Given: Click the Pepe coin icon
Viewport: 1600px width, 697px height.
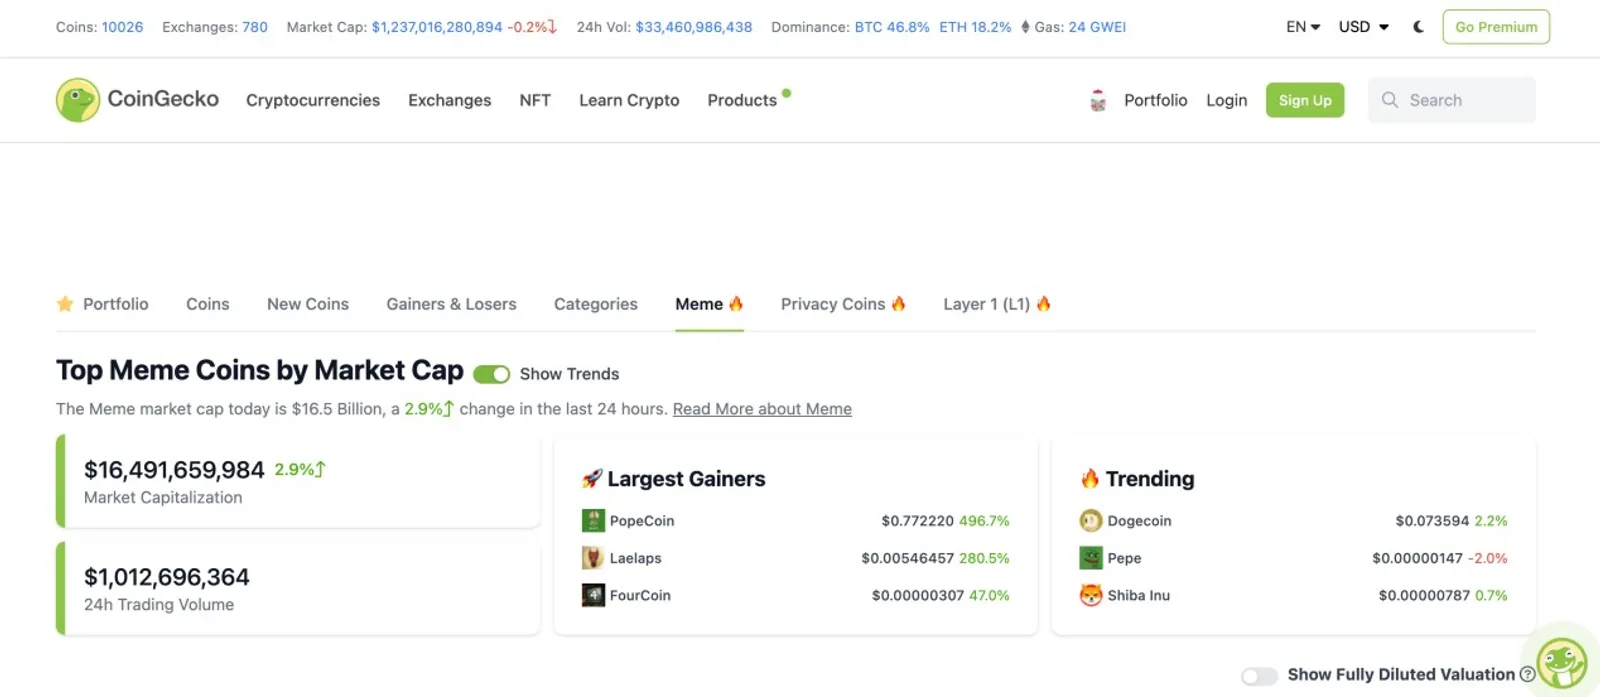Looking at the screenshot, I should click(x=1091, y=558).
